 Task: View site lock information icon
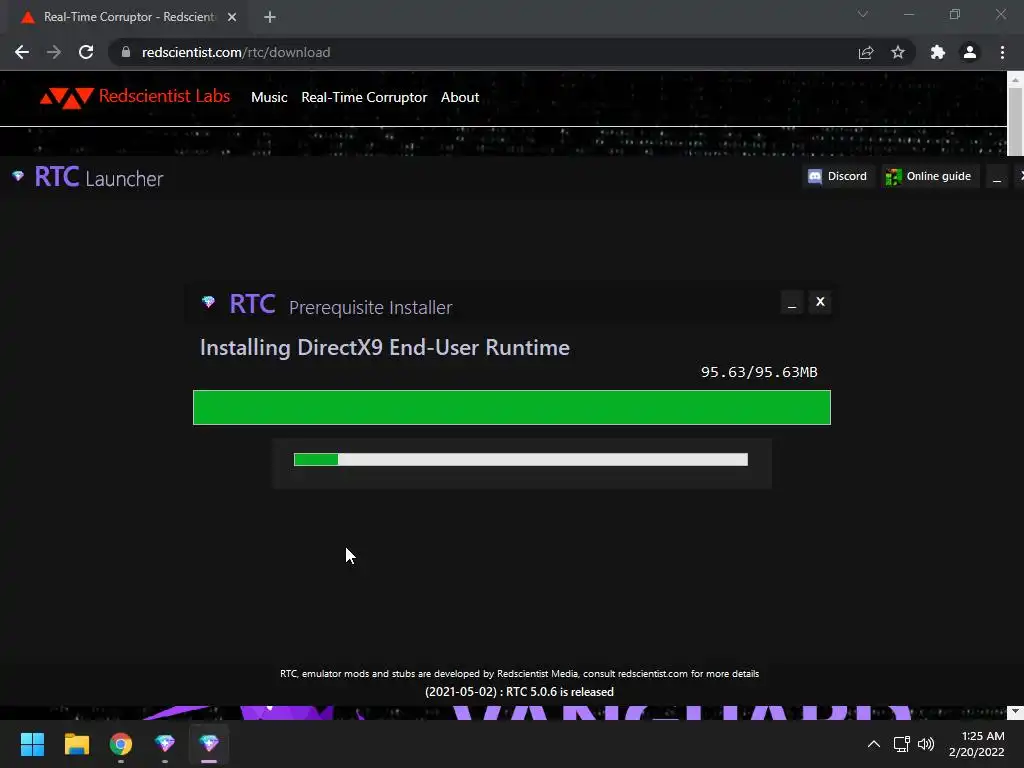point(126,52)
